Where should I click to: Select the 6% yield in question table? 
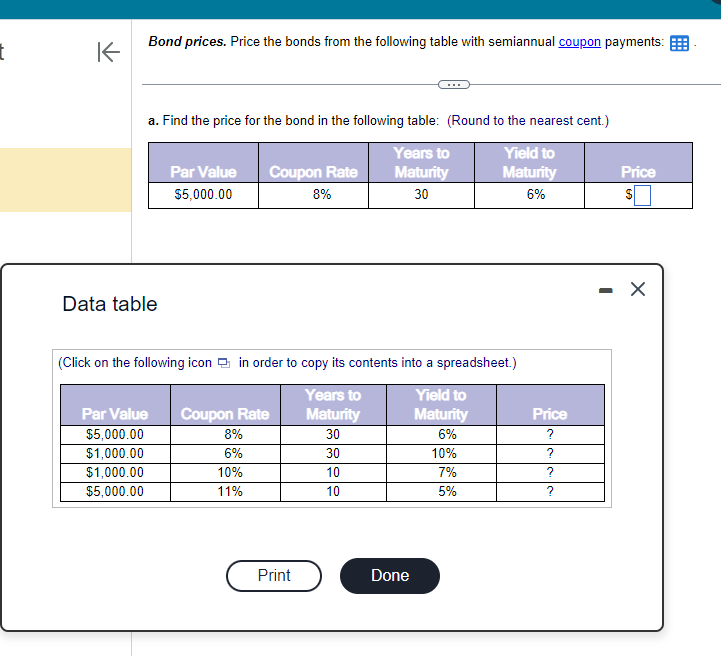(x=536, y=195)
